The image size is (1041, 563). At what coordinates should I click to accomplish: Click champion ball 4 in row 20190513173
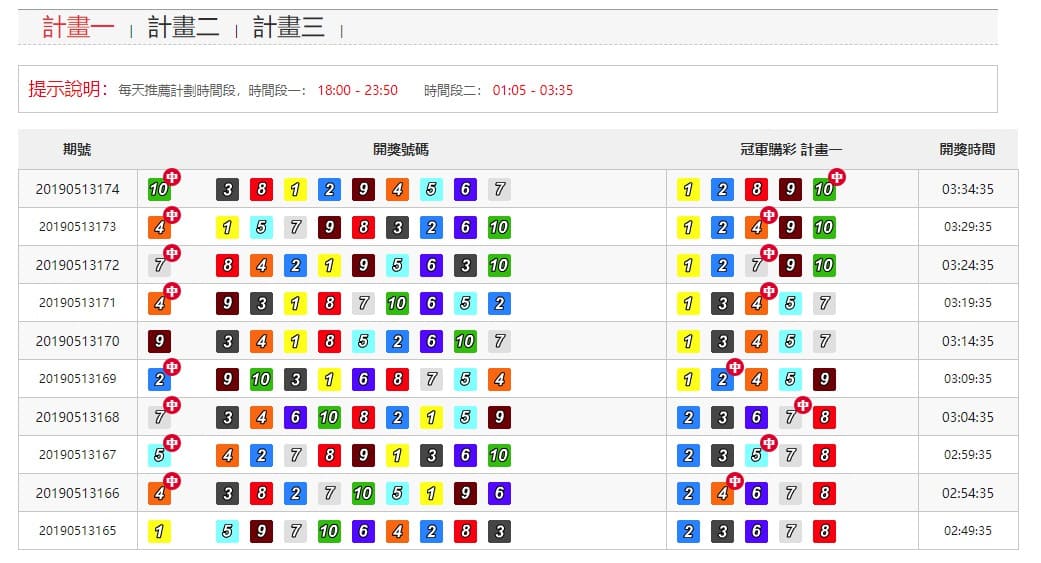(159, 228)
